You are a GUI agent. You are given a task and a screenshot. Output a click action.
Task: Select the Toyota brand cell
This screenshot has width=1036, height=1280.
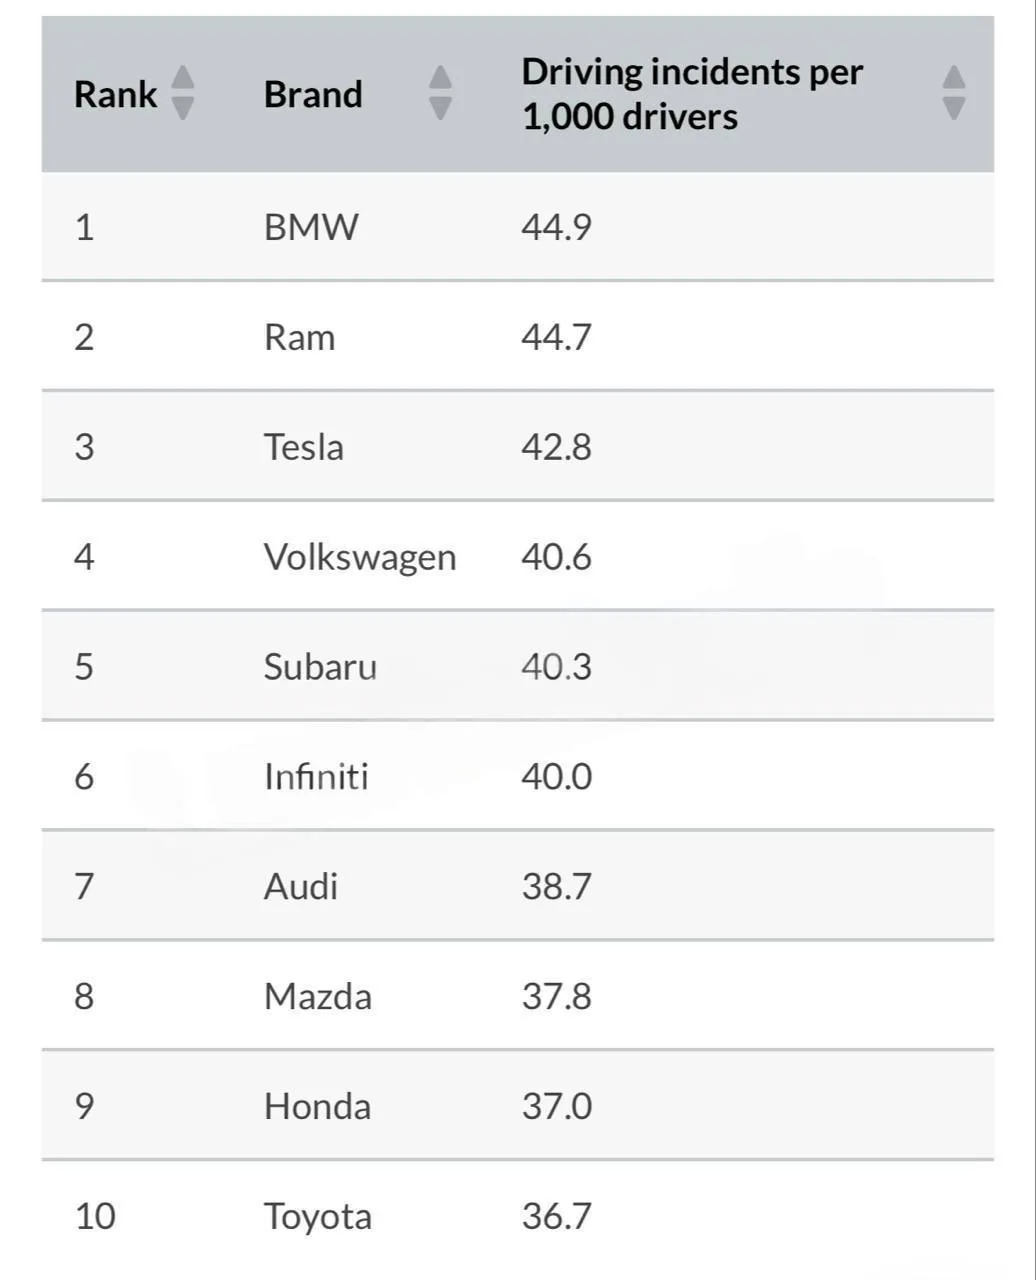click(318, 1218)
